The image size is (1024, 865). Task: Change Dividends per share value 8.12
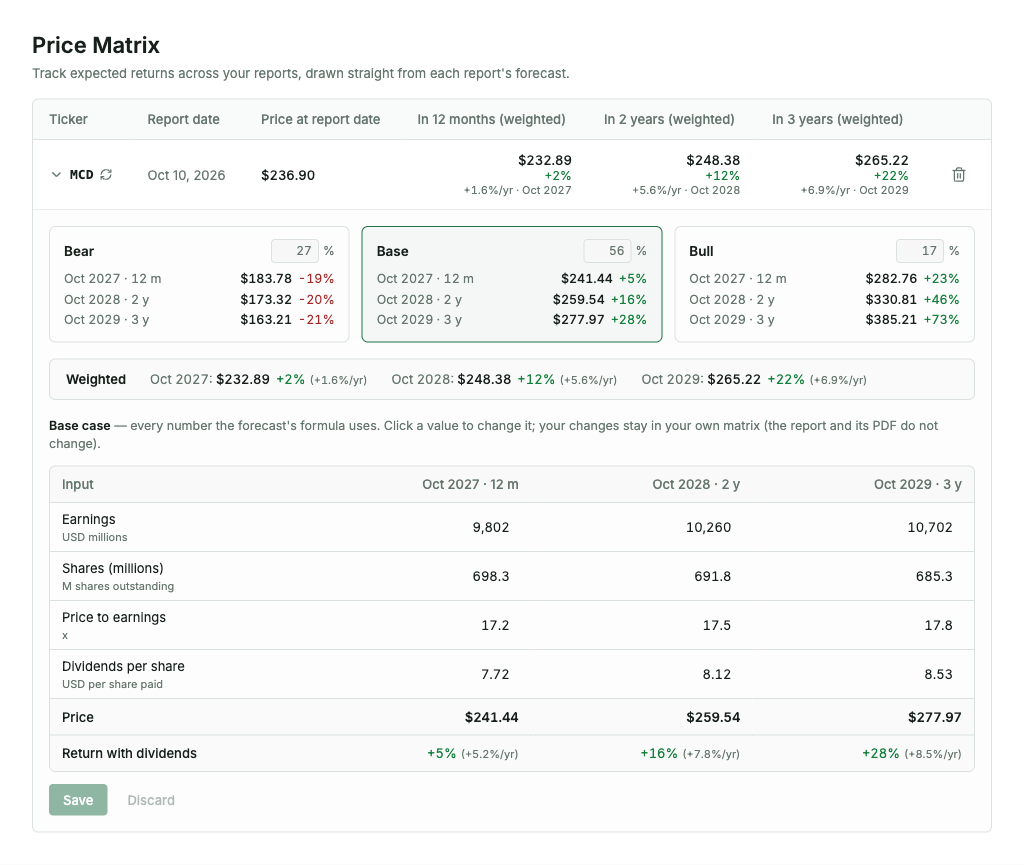pos(716,674)
